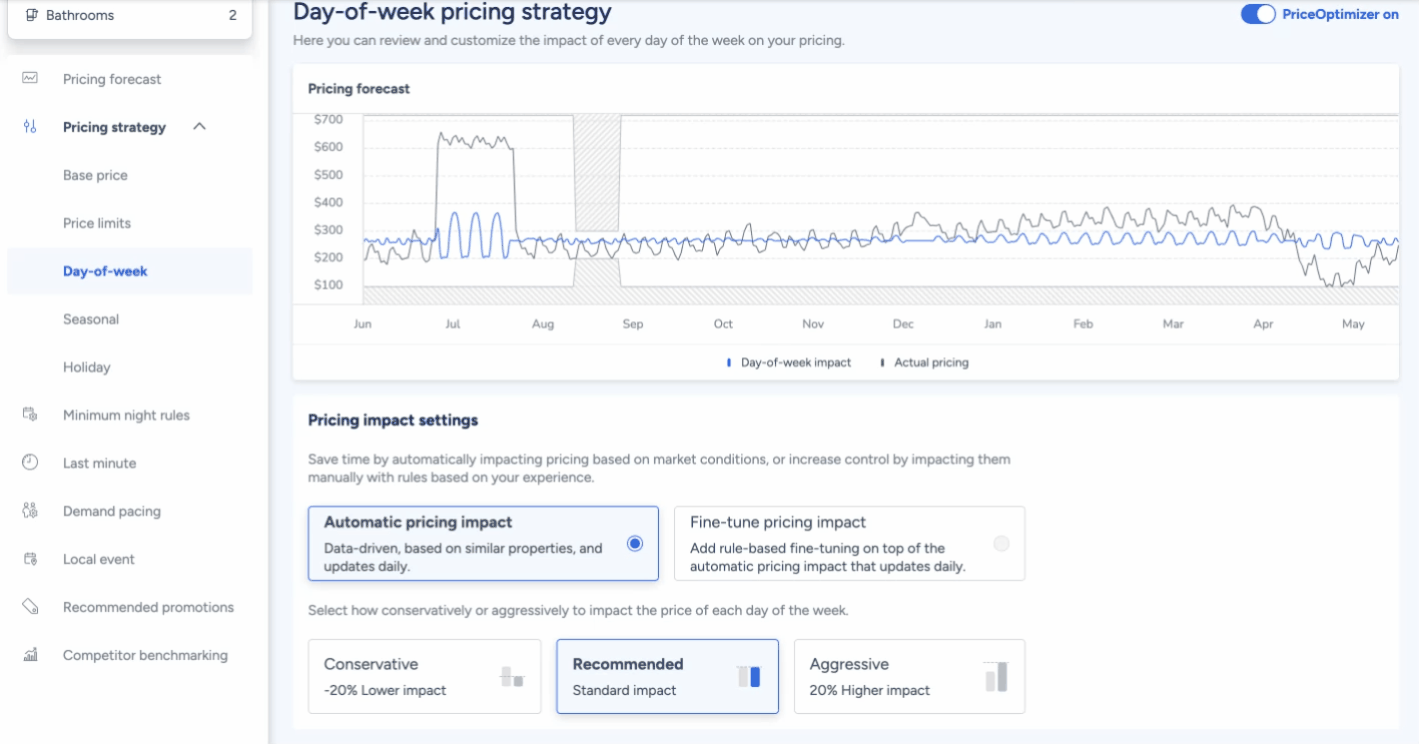Select the Fine-tune pricing impact radio option
1419x744 pixels.
pos(1001,544)
